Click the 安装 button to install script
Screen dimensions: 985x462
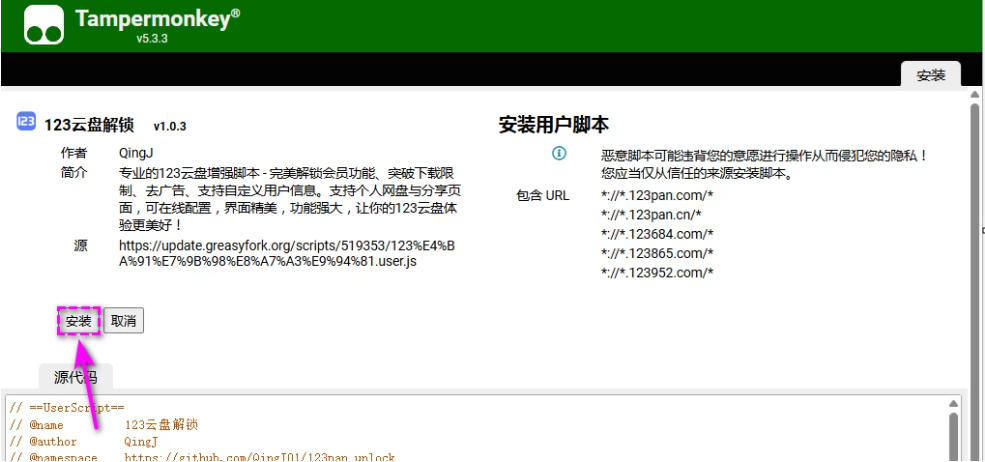(x=79, y=321)
